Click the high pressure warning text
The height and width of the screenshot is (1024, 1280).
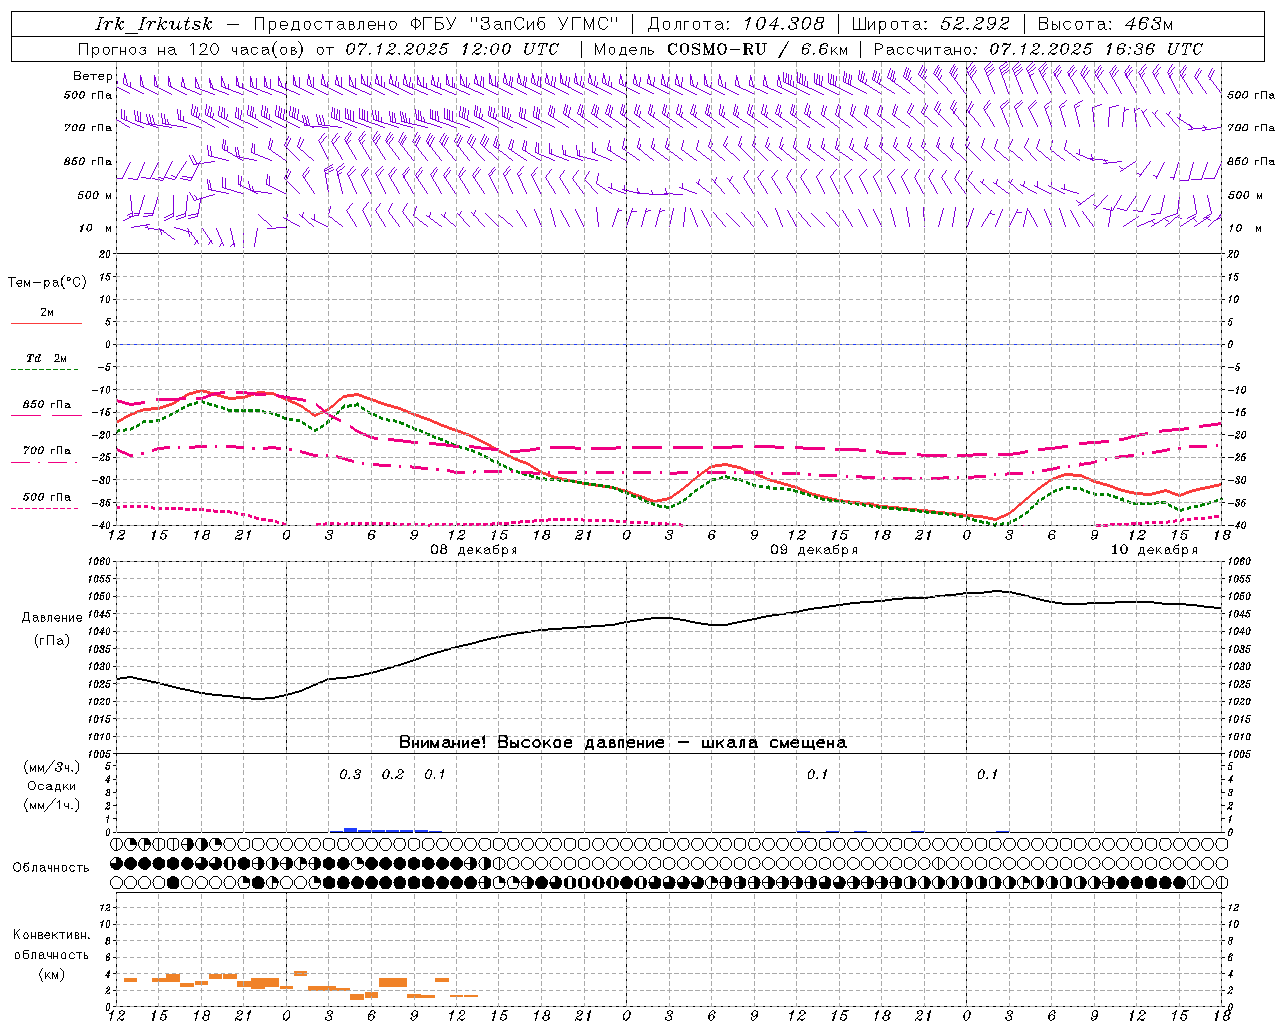point(622,743)
